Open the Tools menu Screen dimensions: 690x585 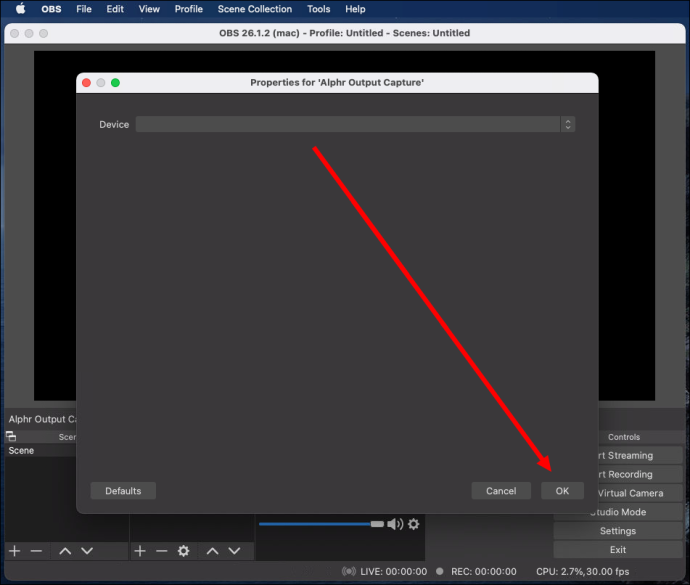pos(319,9)
